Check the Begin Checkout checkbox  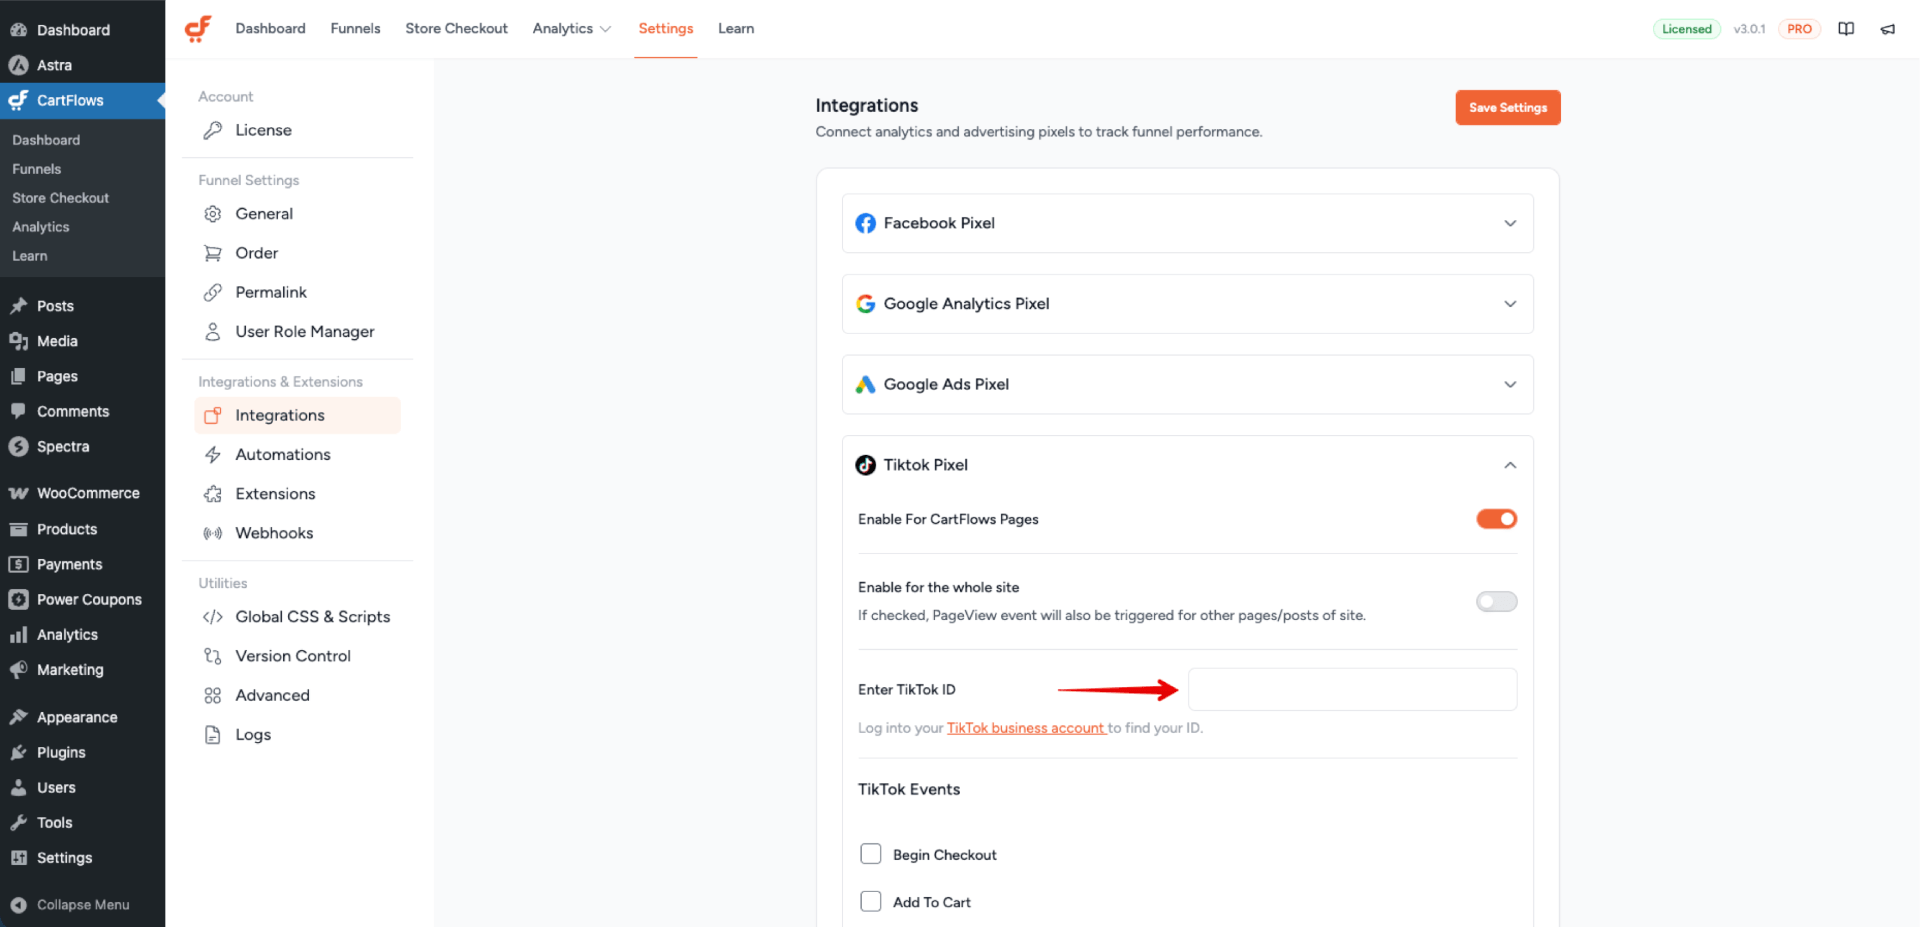(871, 854)
